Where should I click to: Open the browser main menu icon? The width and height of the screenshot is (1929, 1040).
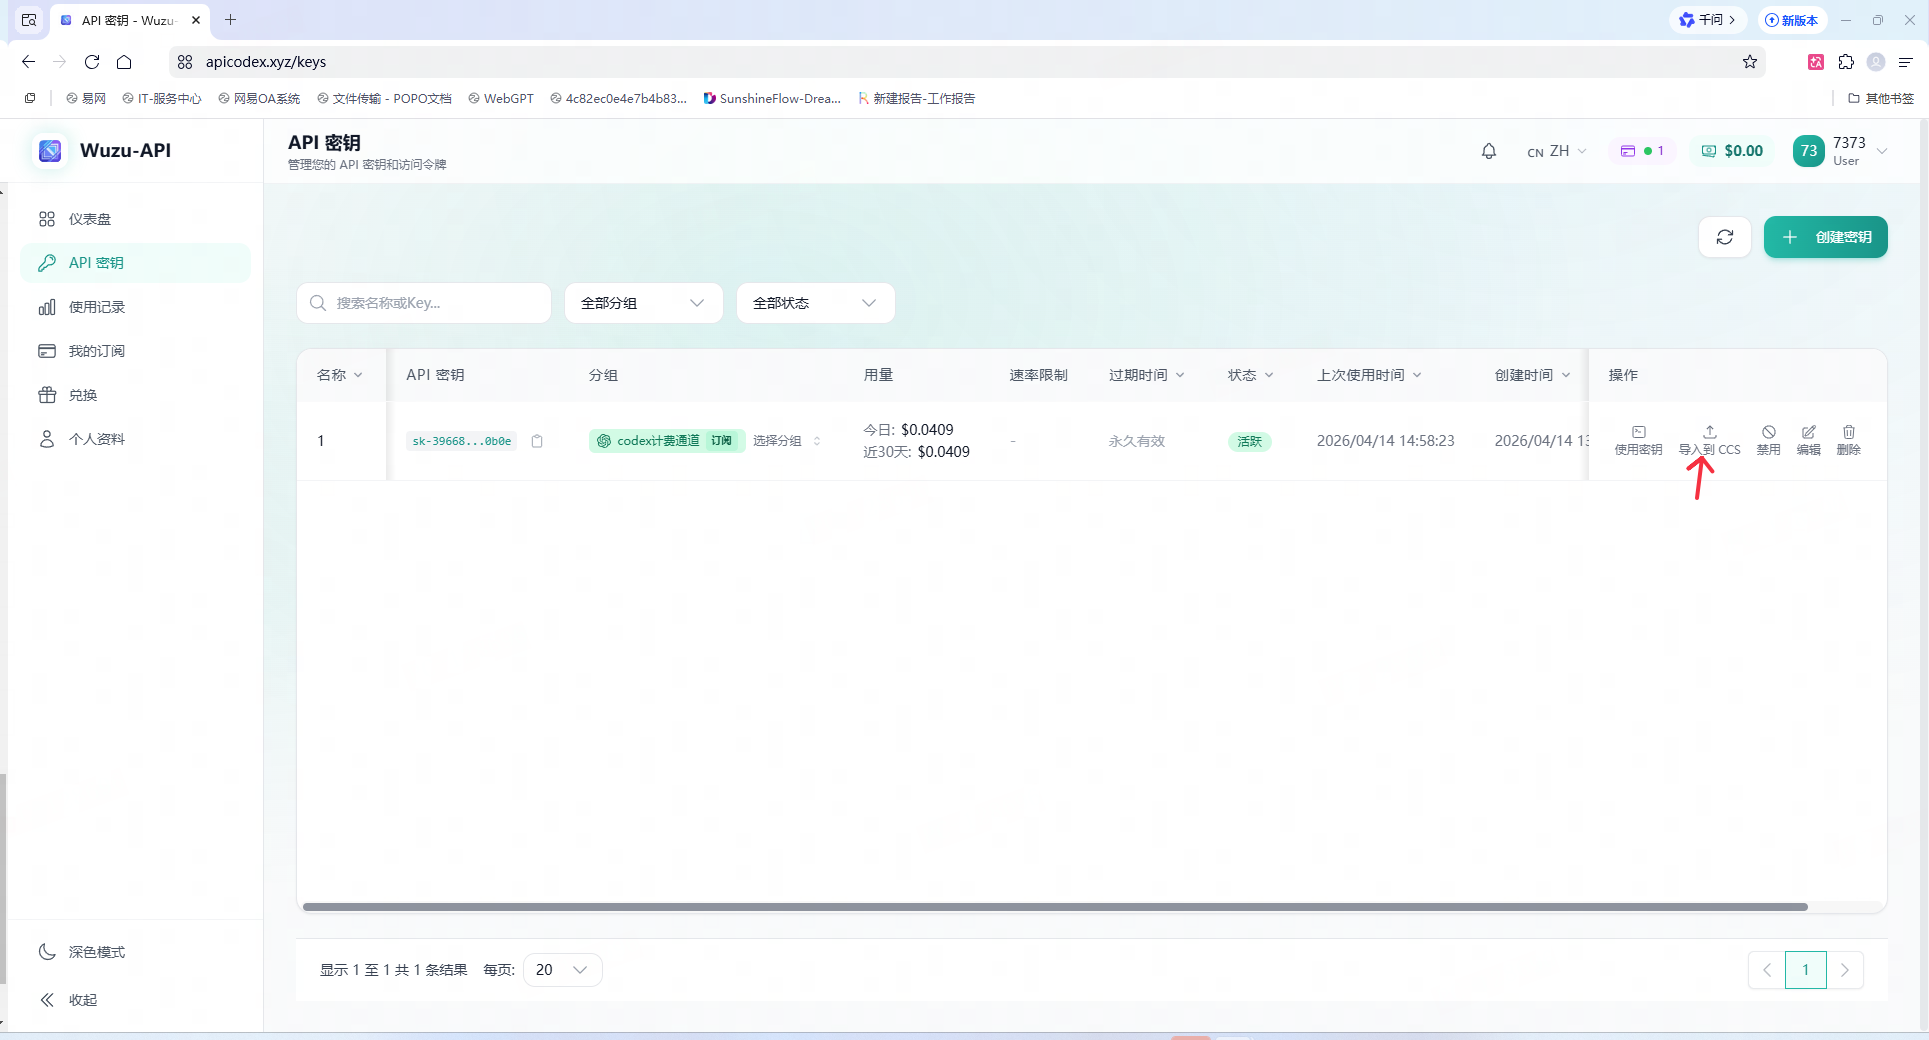(1906, 62)
